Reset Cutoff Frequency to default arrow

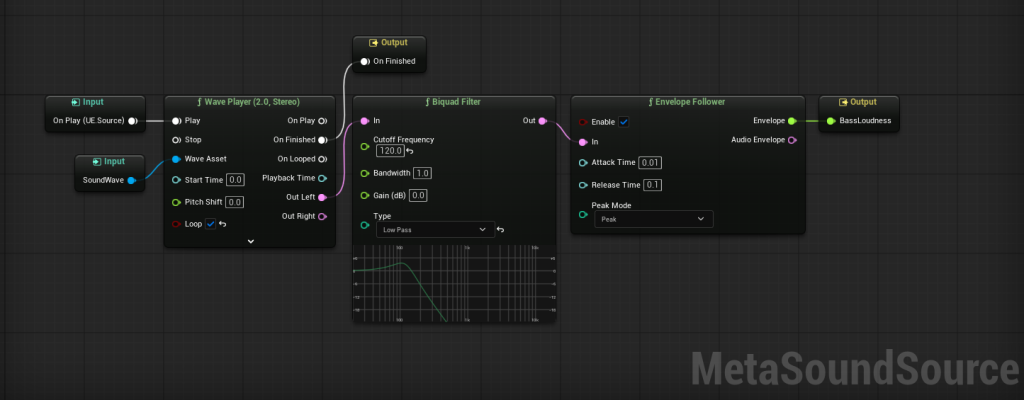point(409,151)
